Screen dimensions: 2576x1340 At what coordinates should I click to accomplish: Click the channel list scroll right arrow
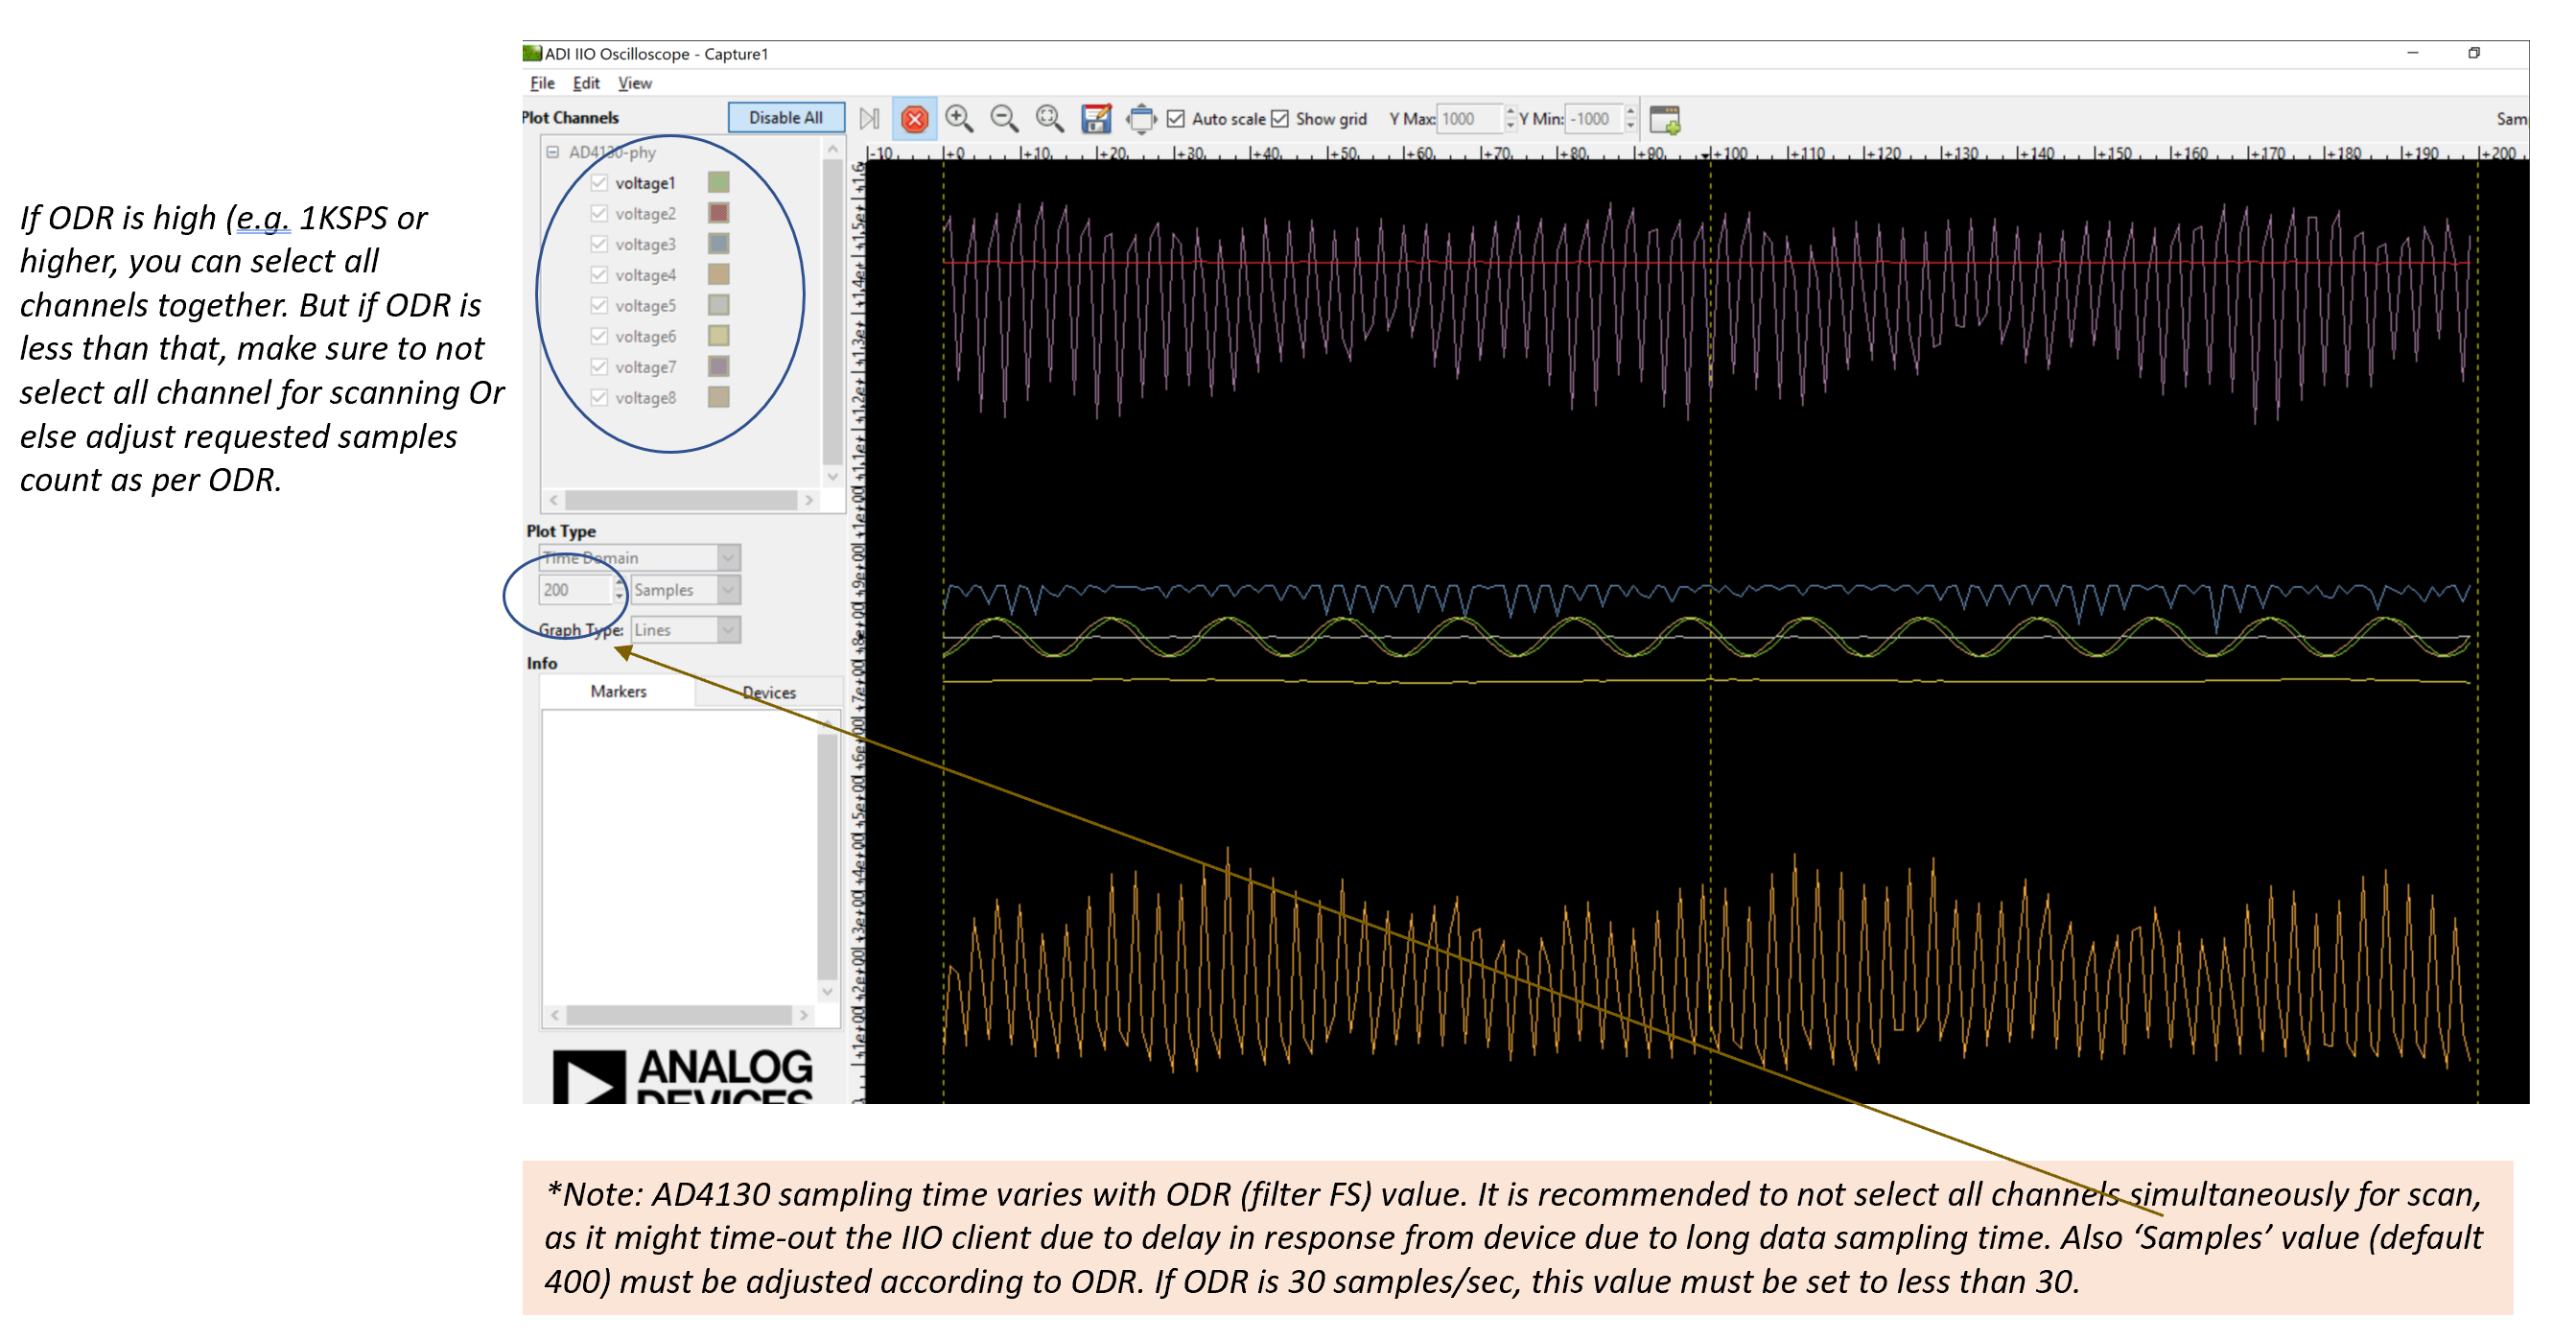809,499
